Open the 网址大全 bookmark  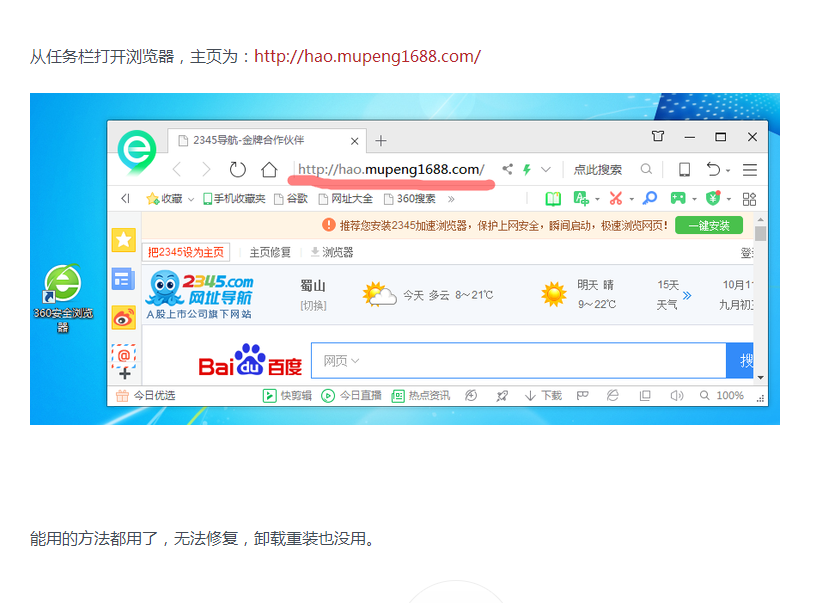[345, 199]
